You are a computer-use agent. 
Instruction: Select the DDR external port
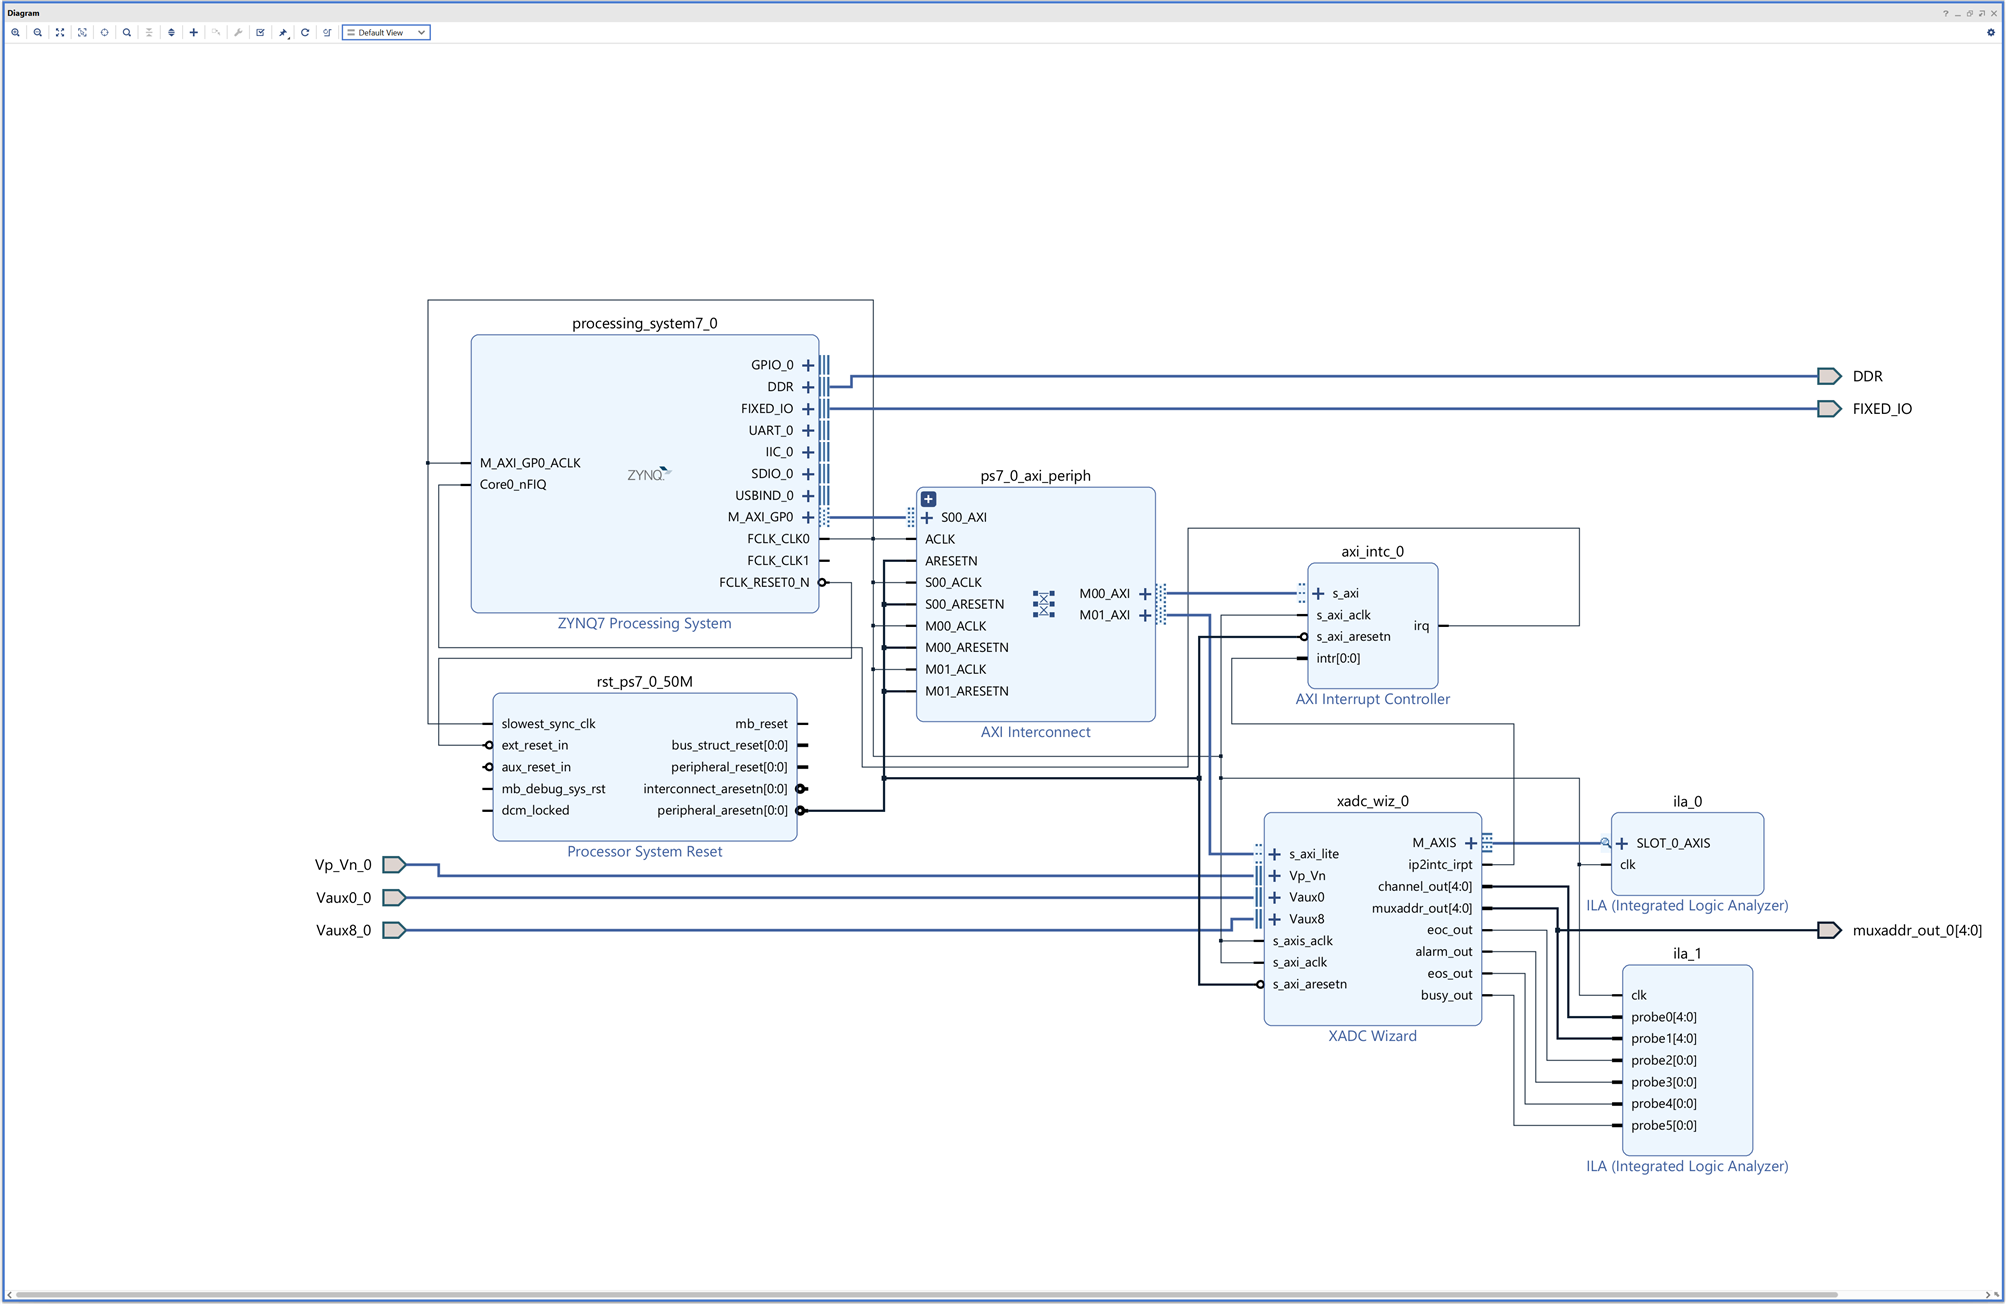pyautogui.click(x=1829, y=376)
